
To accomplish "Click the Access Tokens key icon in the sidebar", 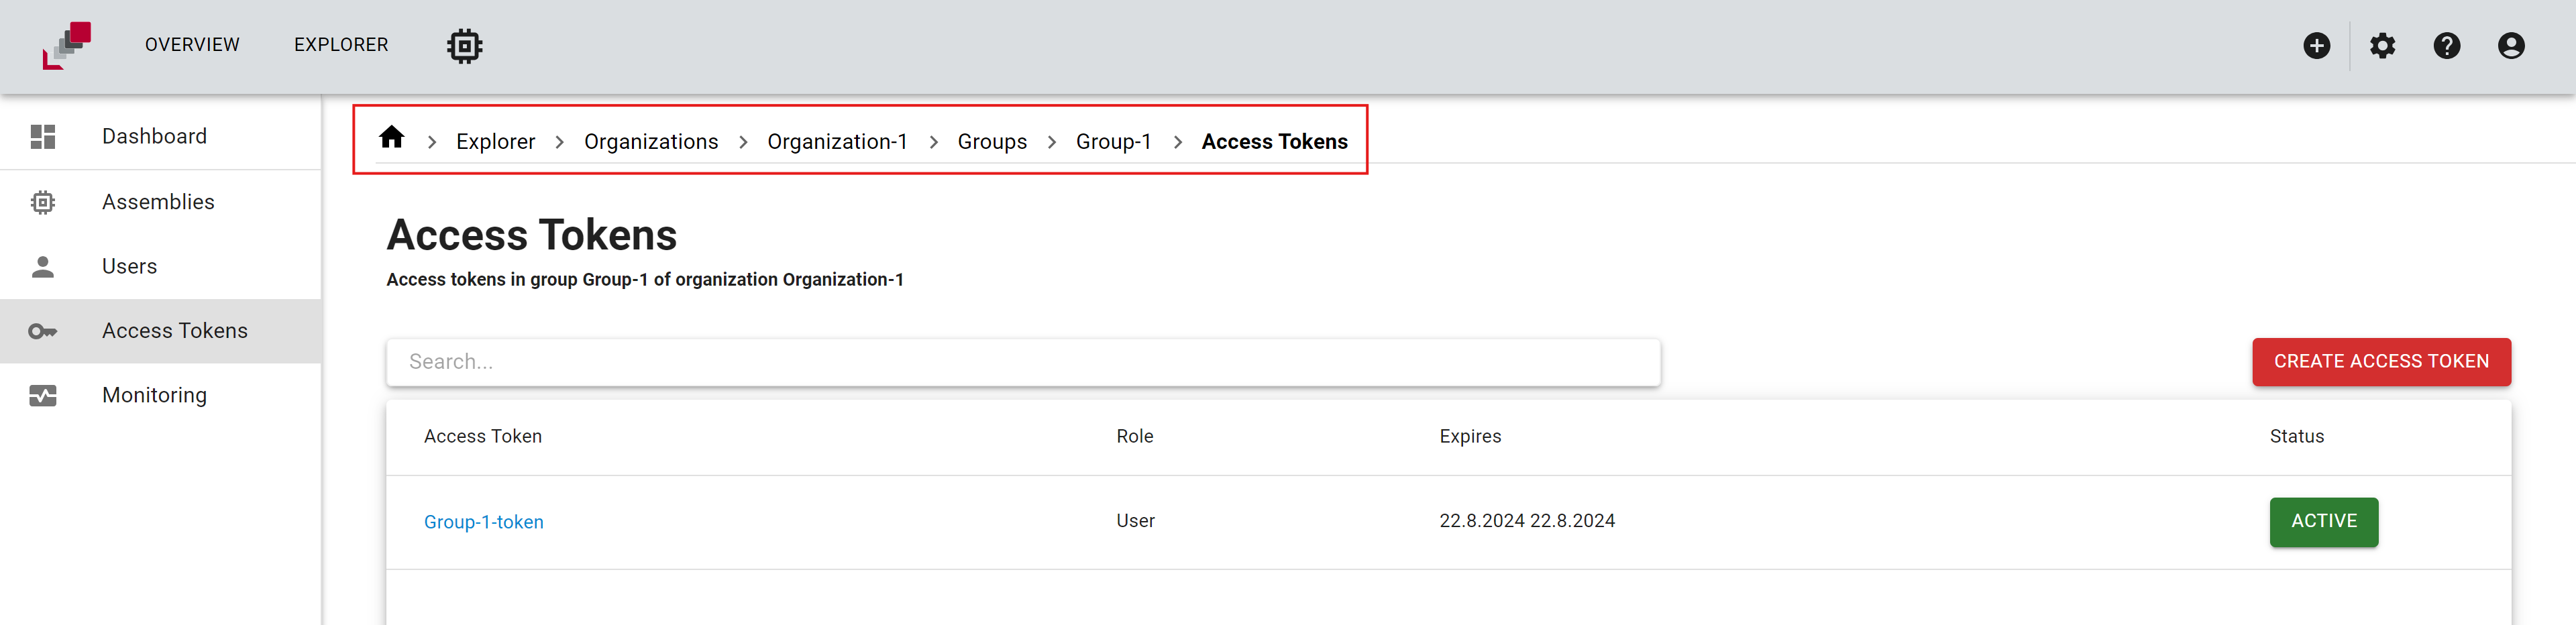I will (43, 331).
